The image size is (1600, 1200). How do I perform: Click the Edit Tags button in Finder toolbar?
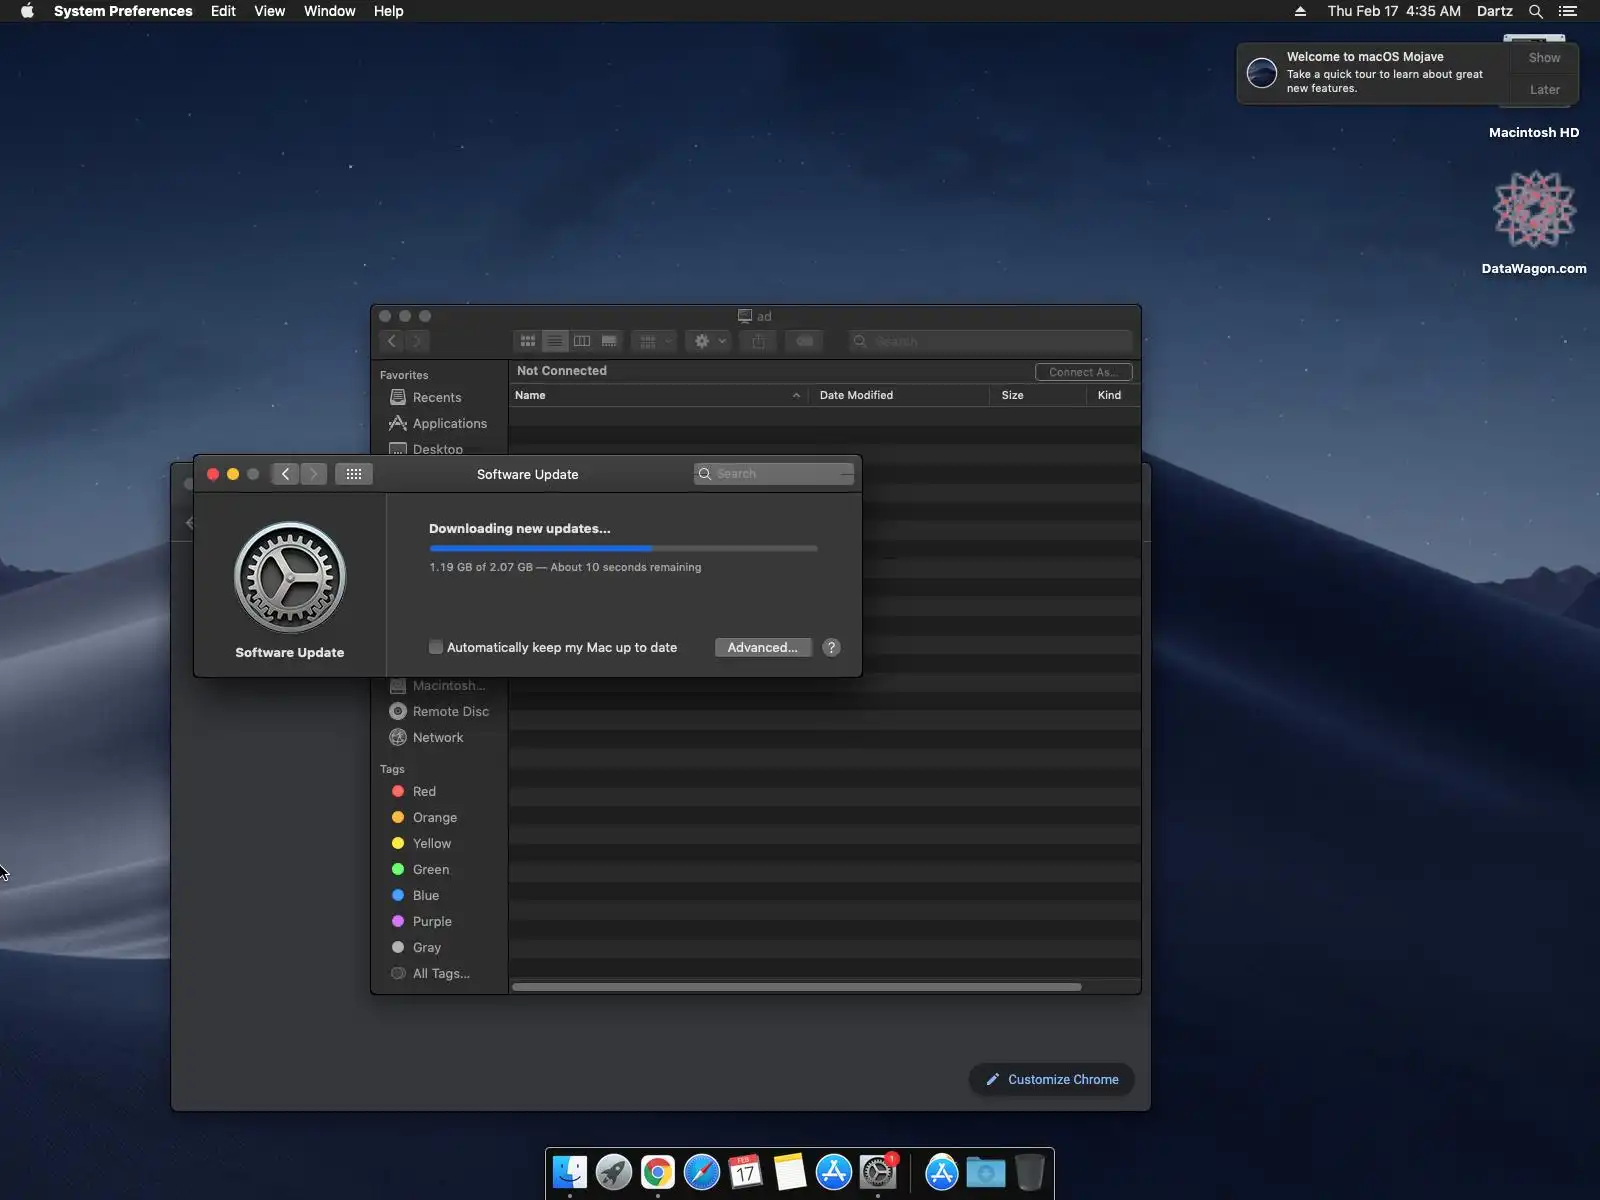805,341
